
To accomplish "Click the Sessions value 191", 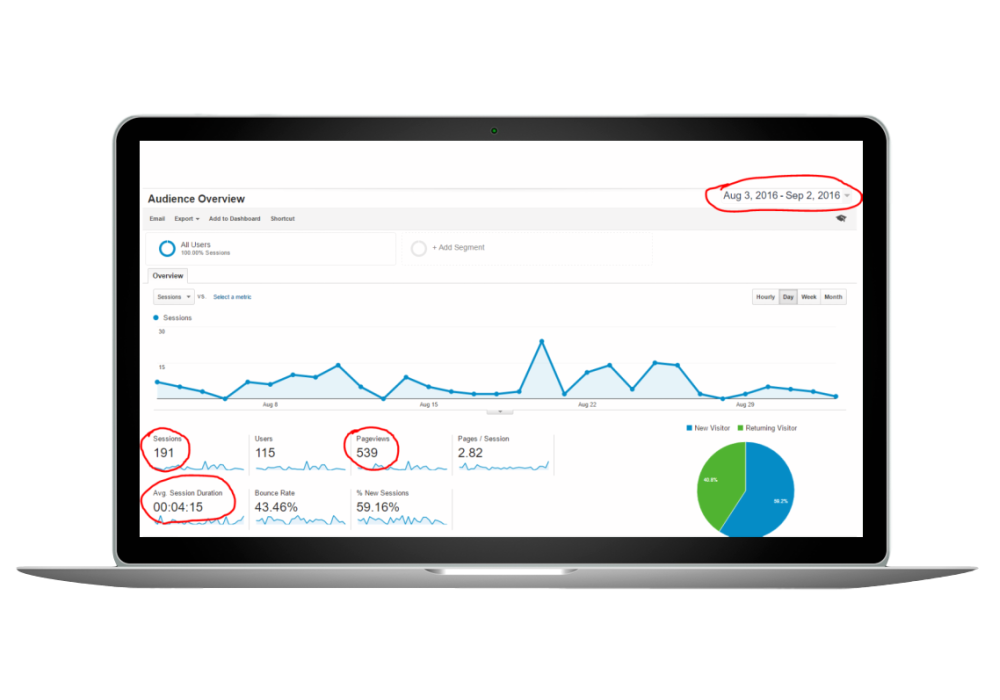I will pyautogui.click(x=164, y=453).
